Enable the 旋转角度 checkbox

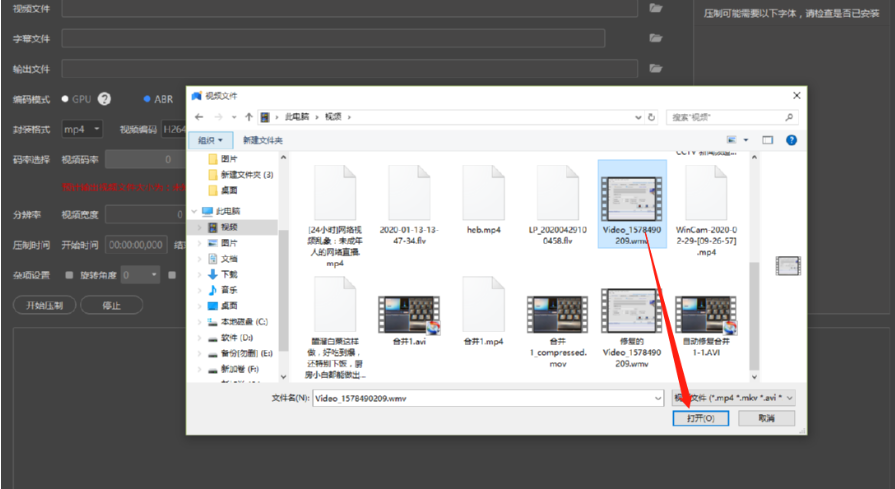(69, 275)
